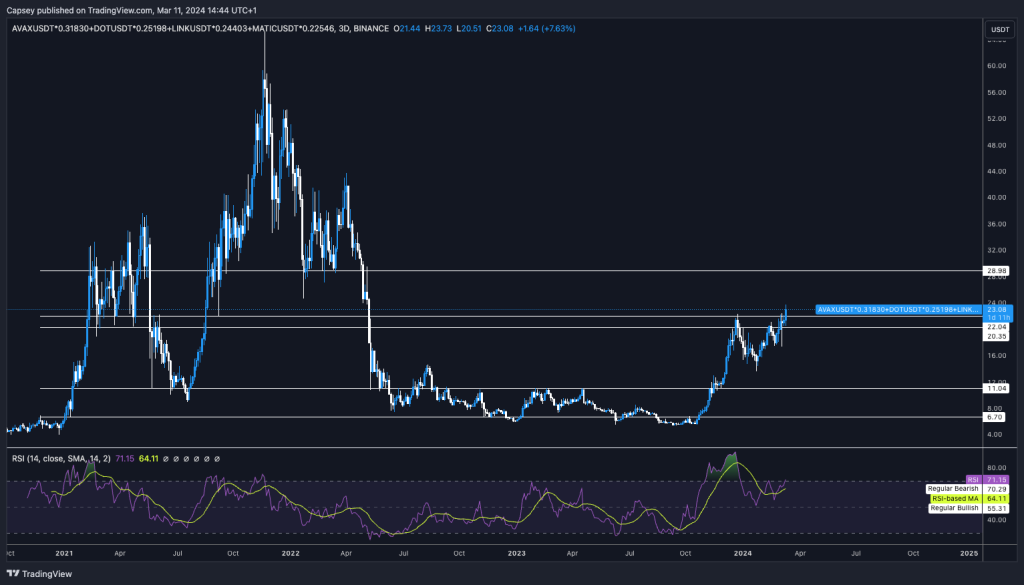
Task: Click the RSI (14, close, SMA, 14, 2) legend title
Action: [61, 459]
